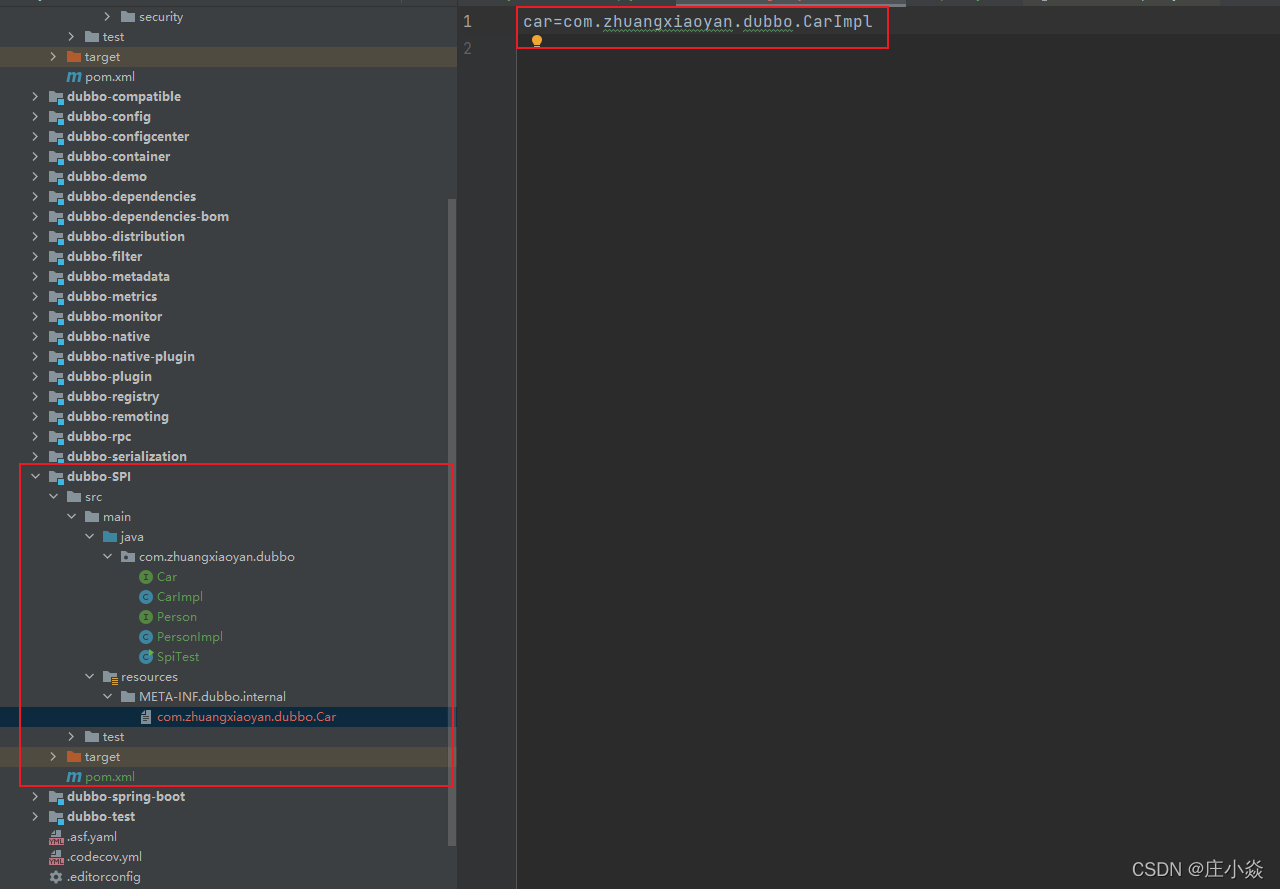Click the dubbo-SPI module folder icon
The width and height of the screenshot is (1280, 889).
[56, 477]
